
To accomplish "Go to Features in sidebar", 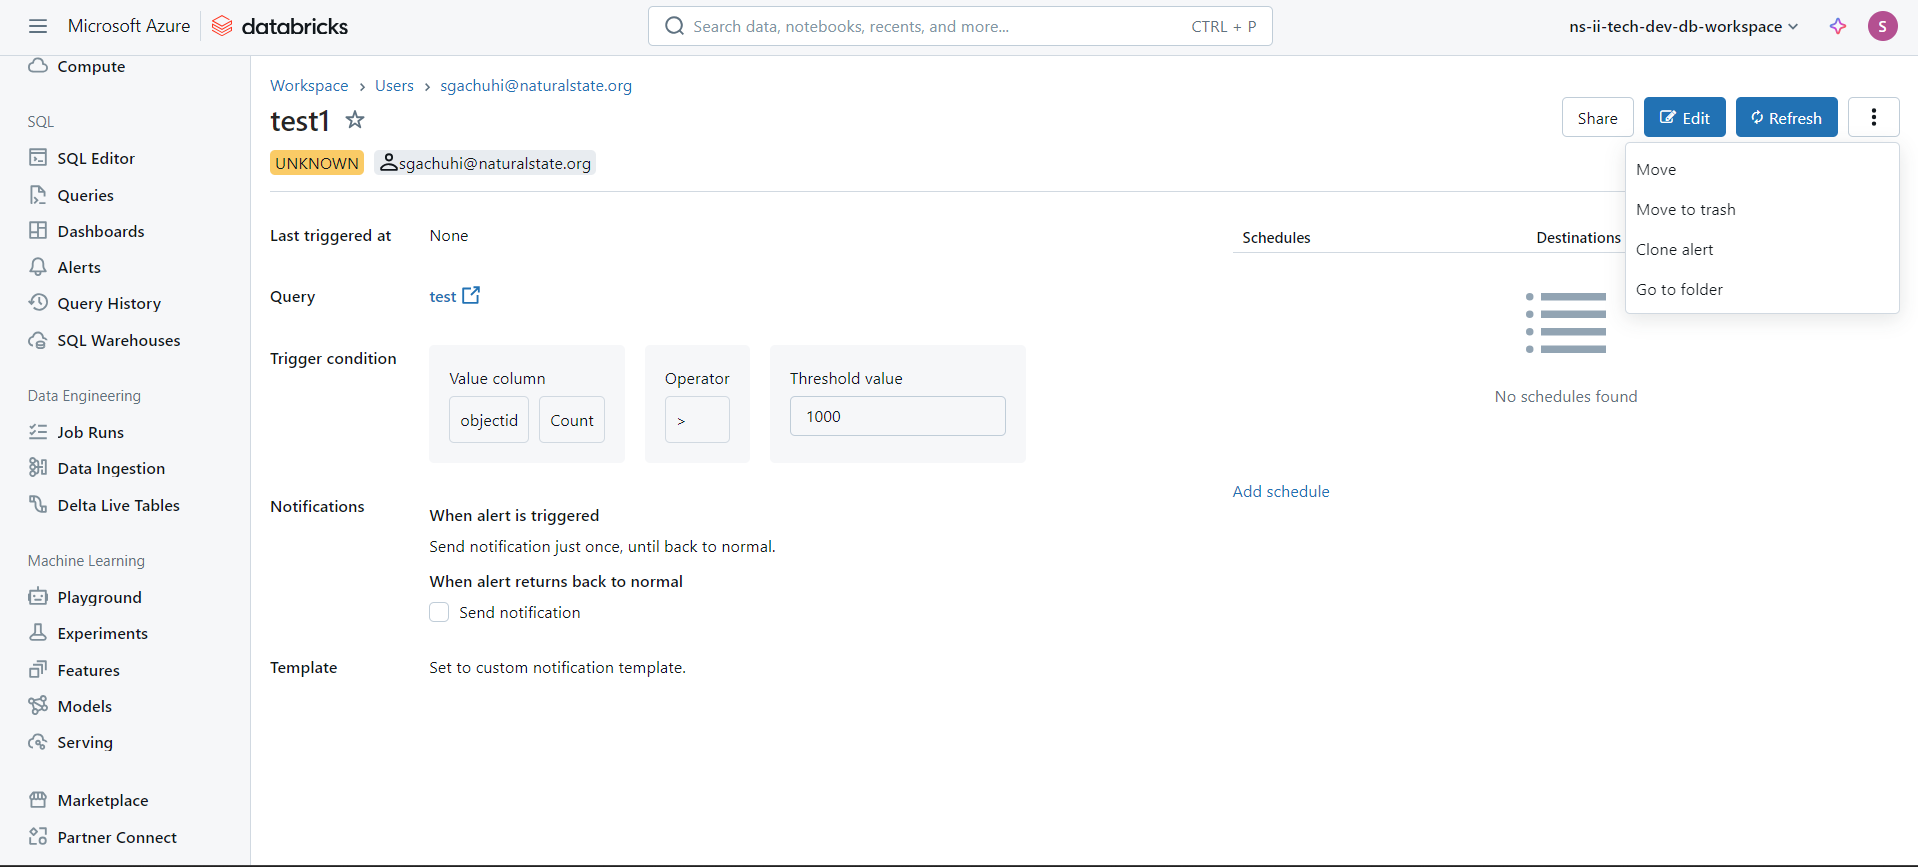I will tap(88, 670).
